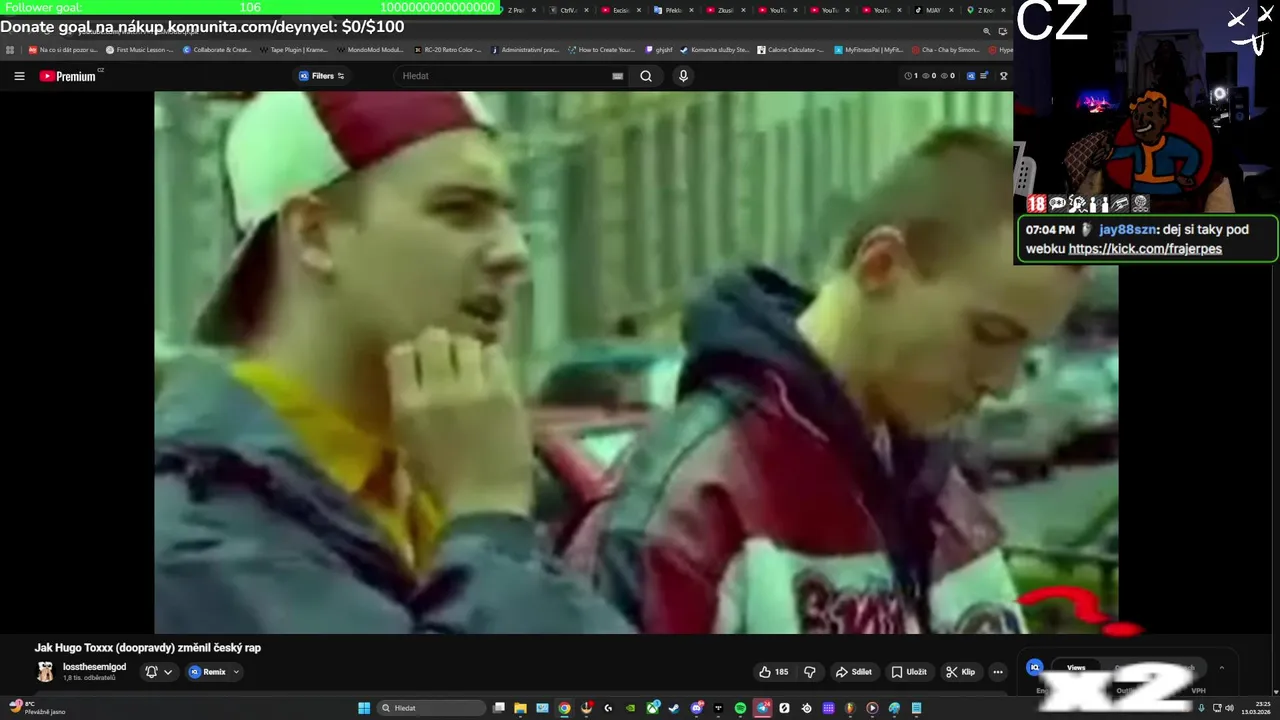Open volume control in system tray
Image resolution: width=1280 pixels, height=720 pixels.
(x=1230, y=708)
